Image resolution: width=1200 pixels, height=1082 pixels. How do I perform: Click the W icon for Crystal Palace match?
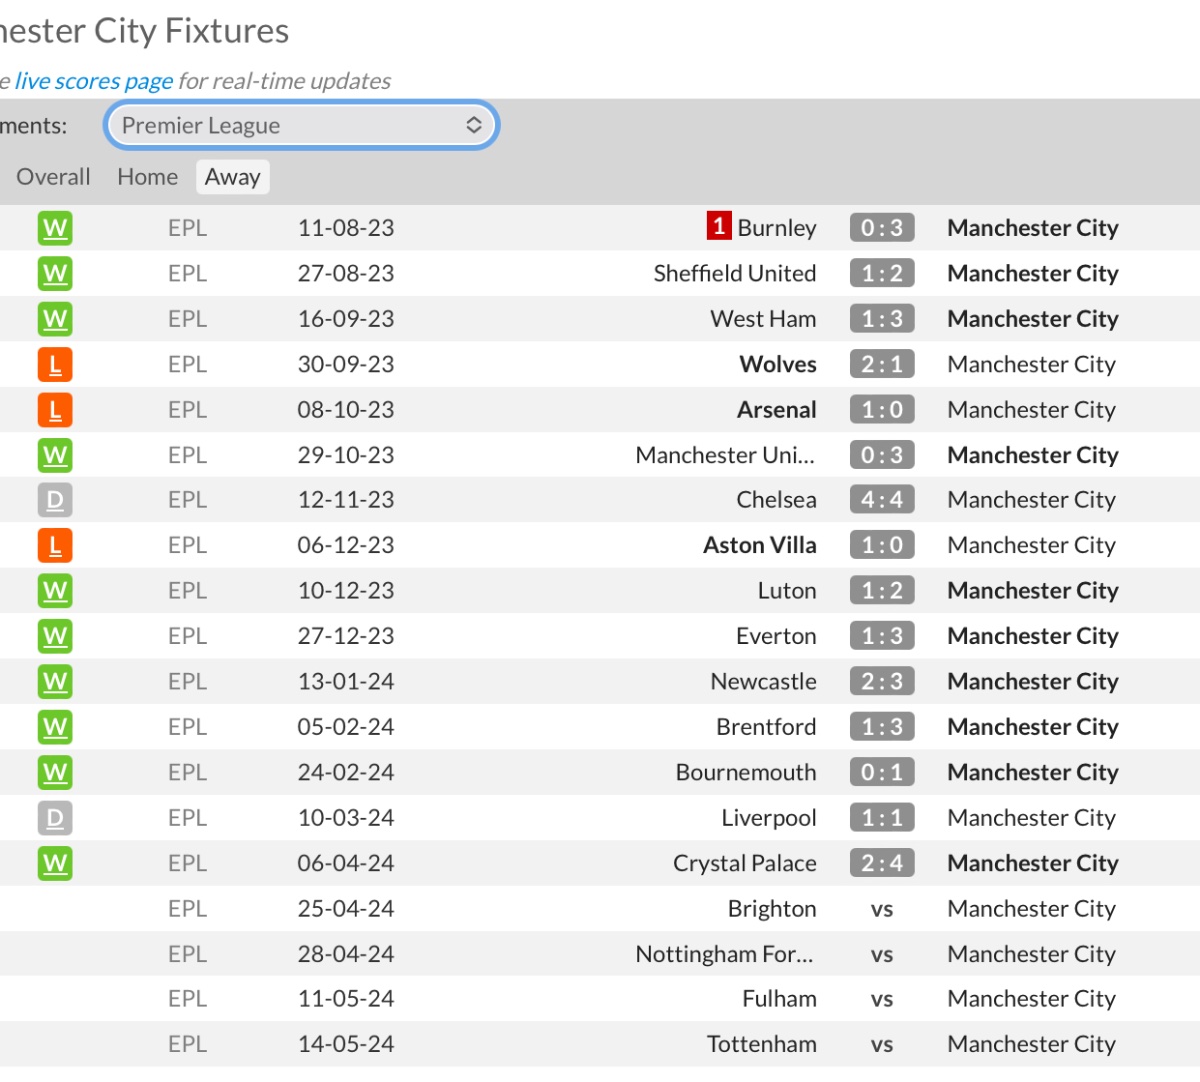(55, 863)
